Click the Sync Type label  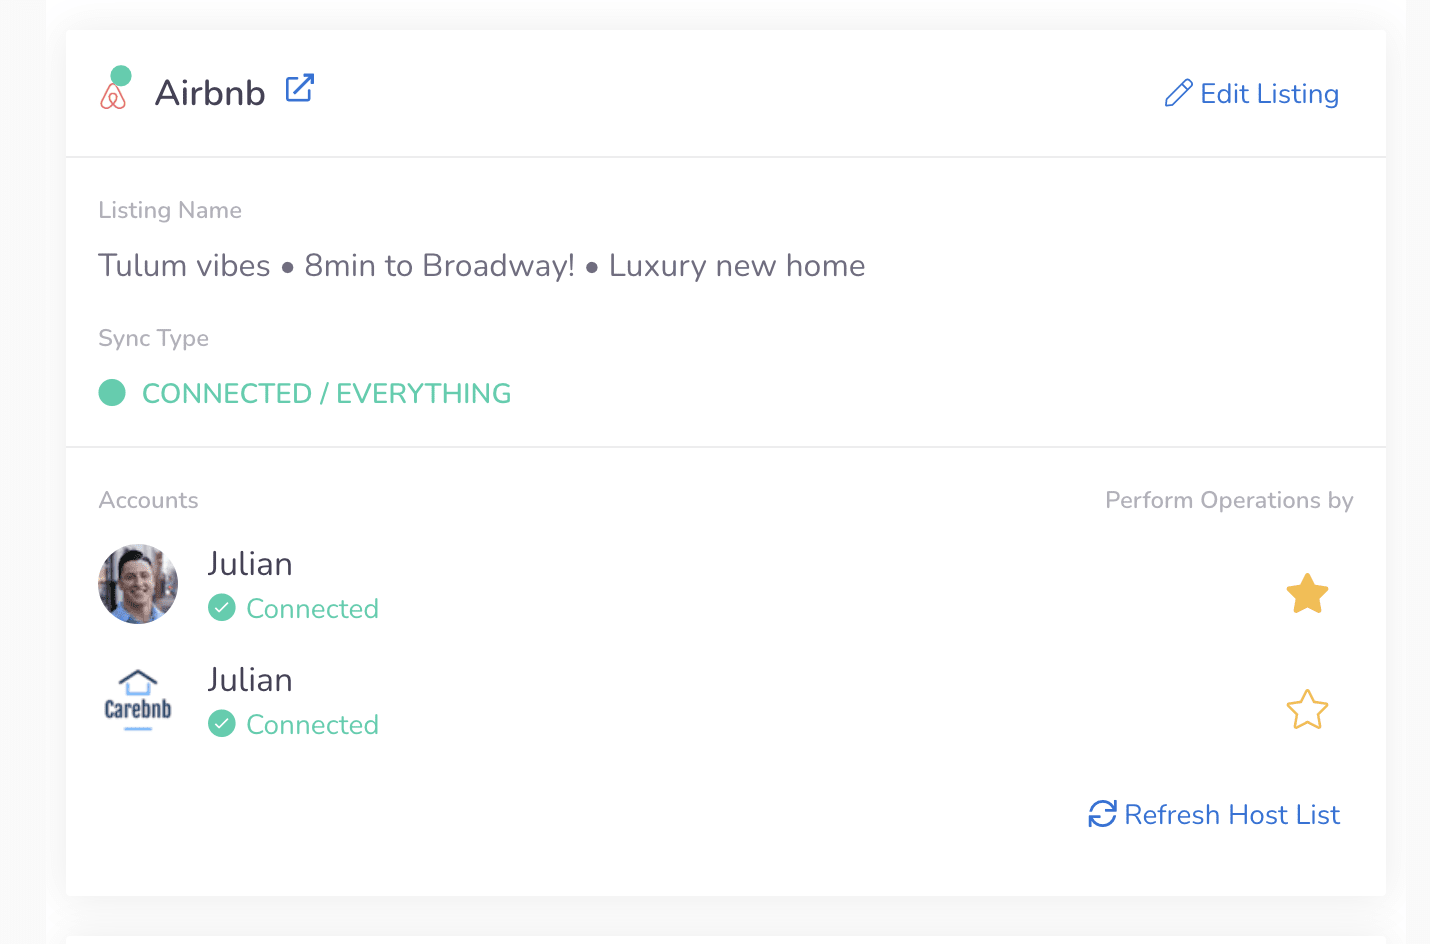pyautogui.click(x=153, y=338)
